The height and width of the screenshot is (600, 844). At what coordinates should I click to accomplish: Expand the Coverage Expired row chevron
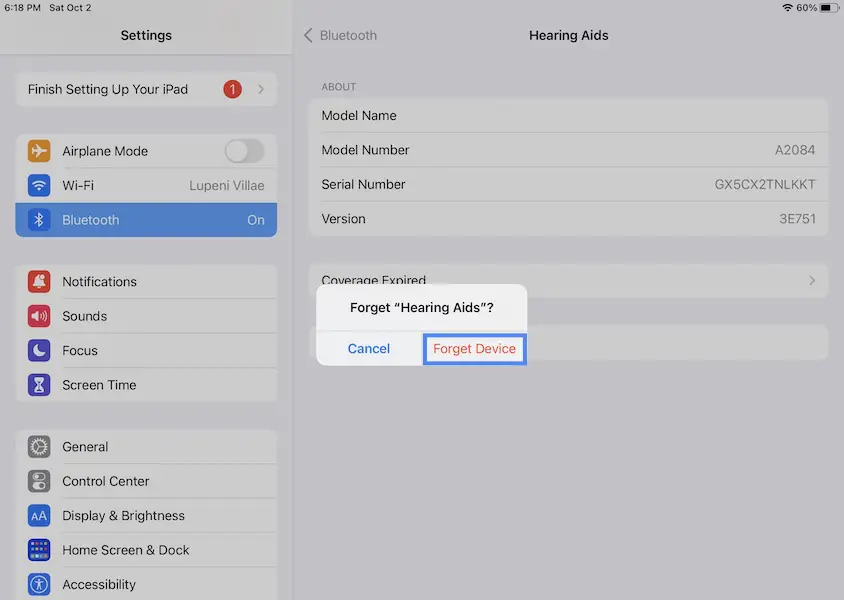811,281
